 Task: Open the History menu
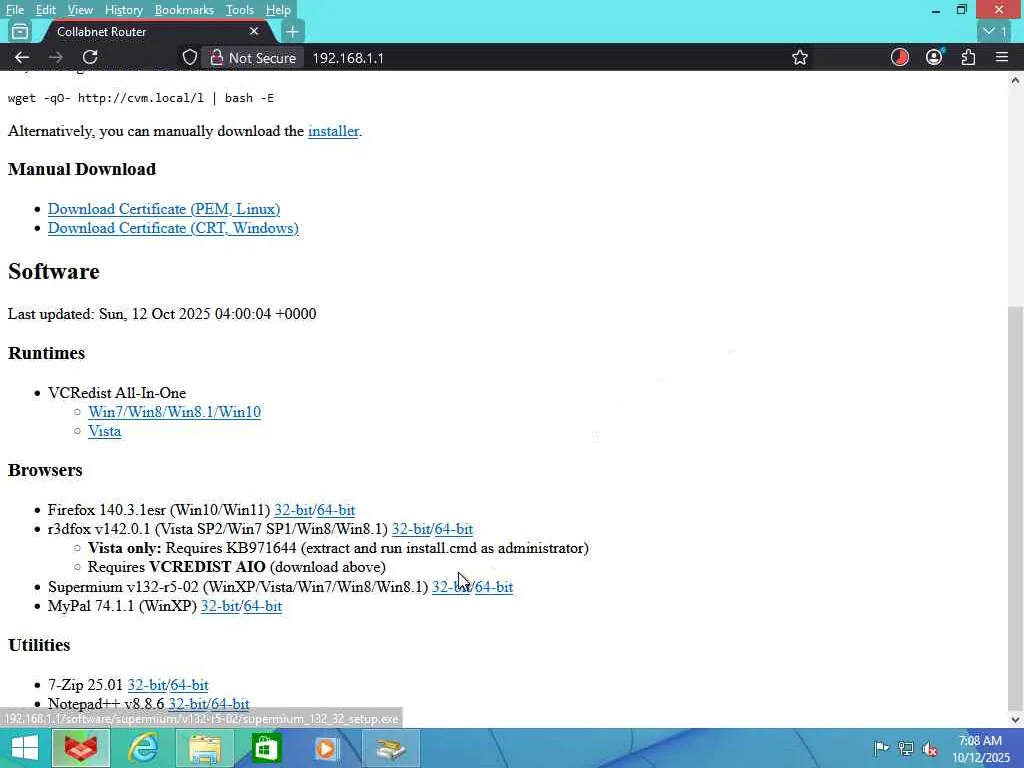pyautogui.click(x=123, y=10)
